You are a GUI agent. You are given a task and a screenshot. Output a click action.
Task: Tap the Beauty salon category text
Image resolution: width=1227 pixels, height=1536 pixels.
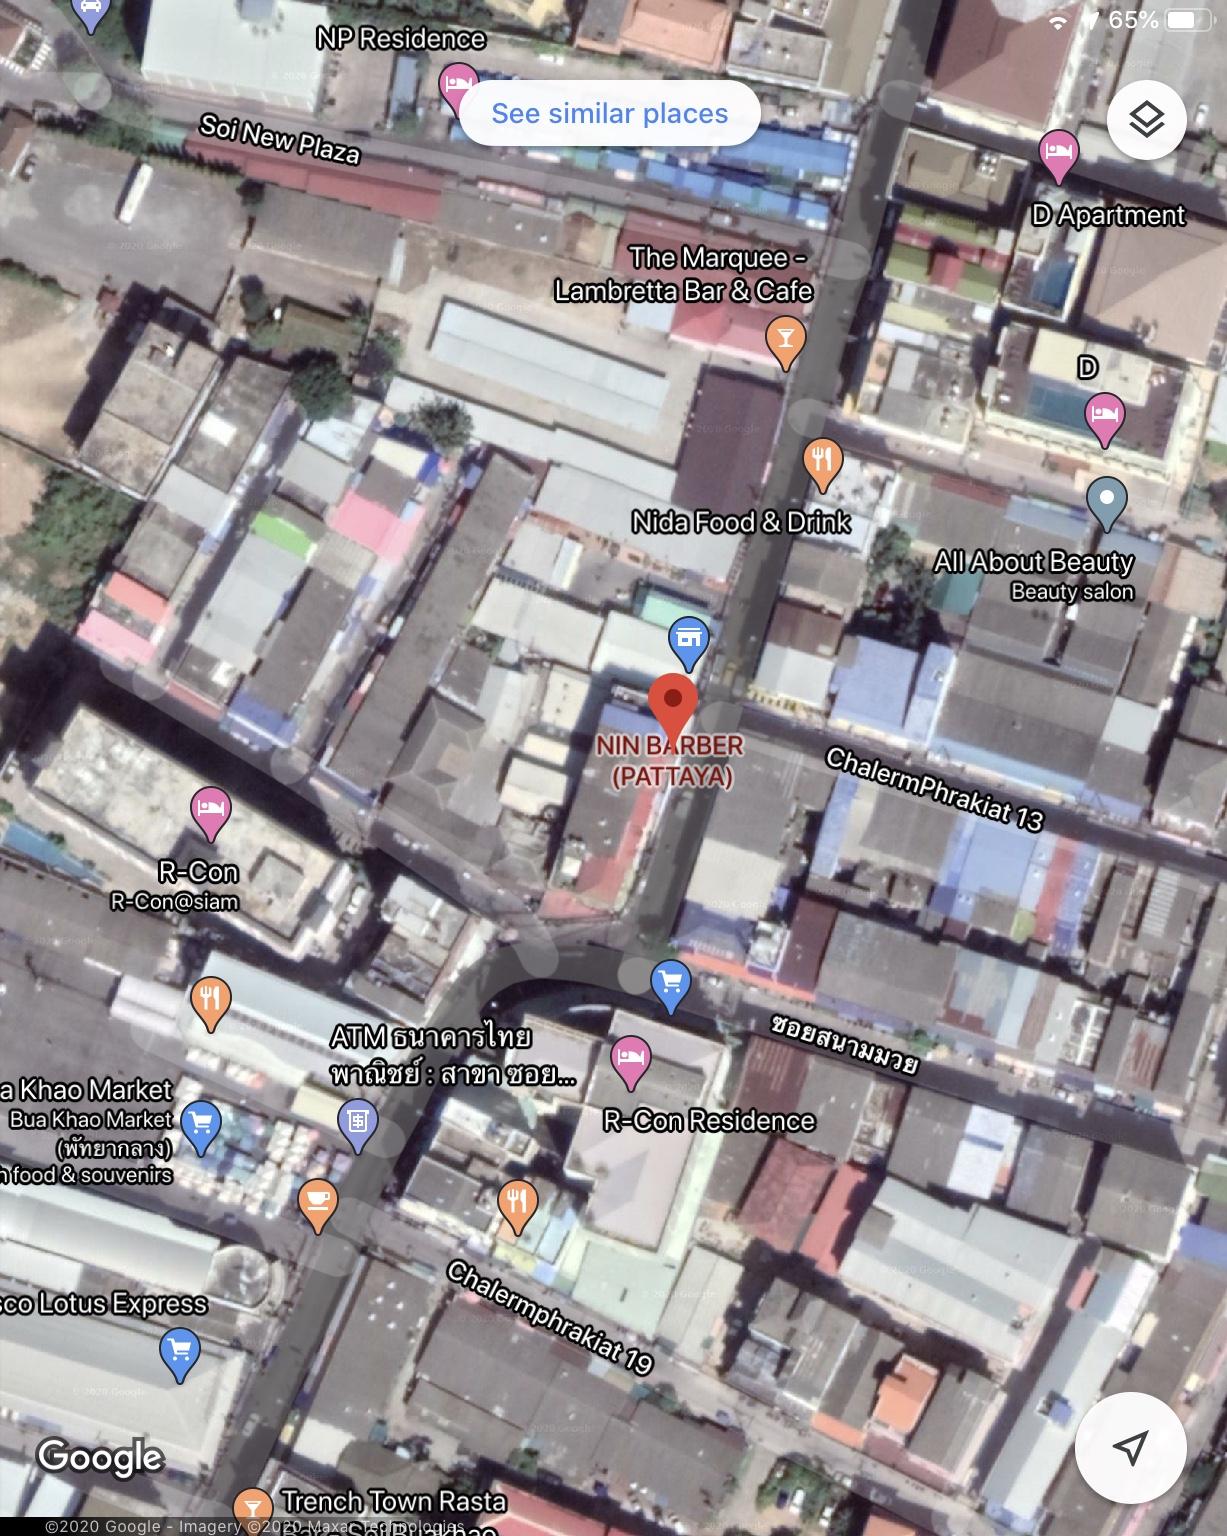pos(1072,592)
